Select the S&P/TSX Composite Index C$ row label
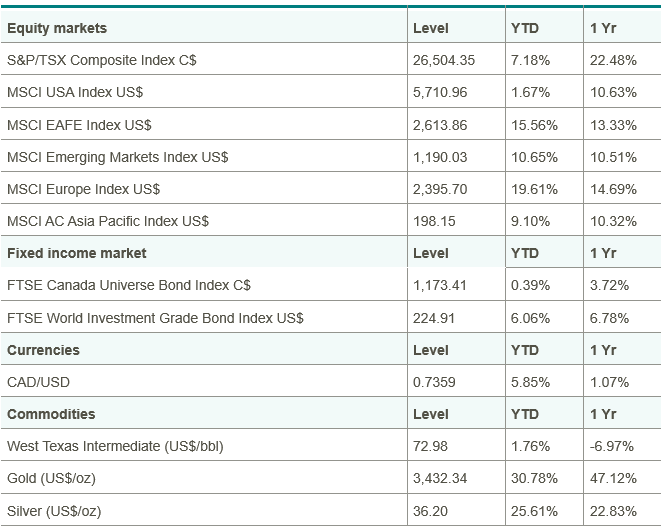The image size is (662, 529). point(102,60)
